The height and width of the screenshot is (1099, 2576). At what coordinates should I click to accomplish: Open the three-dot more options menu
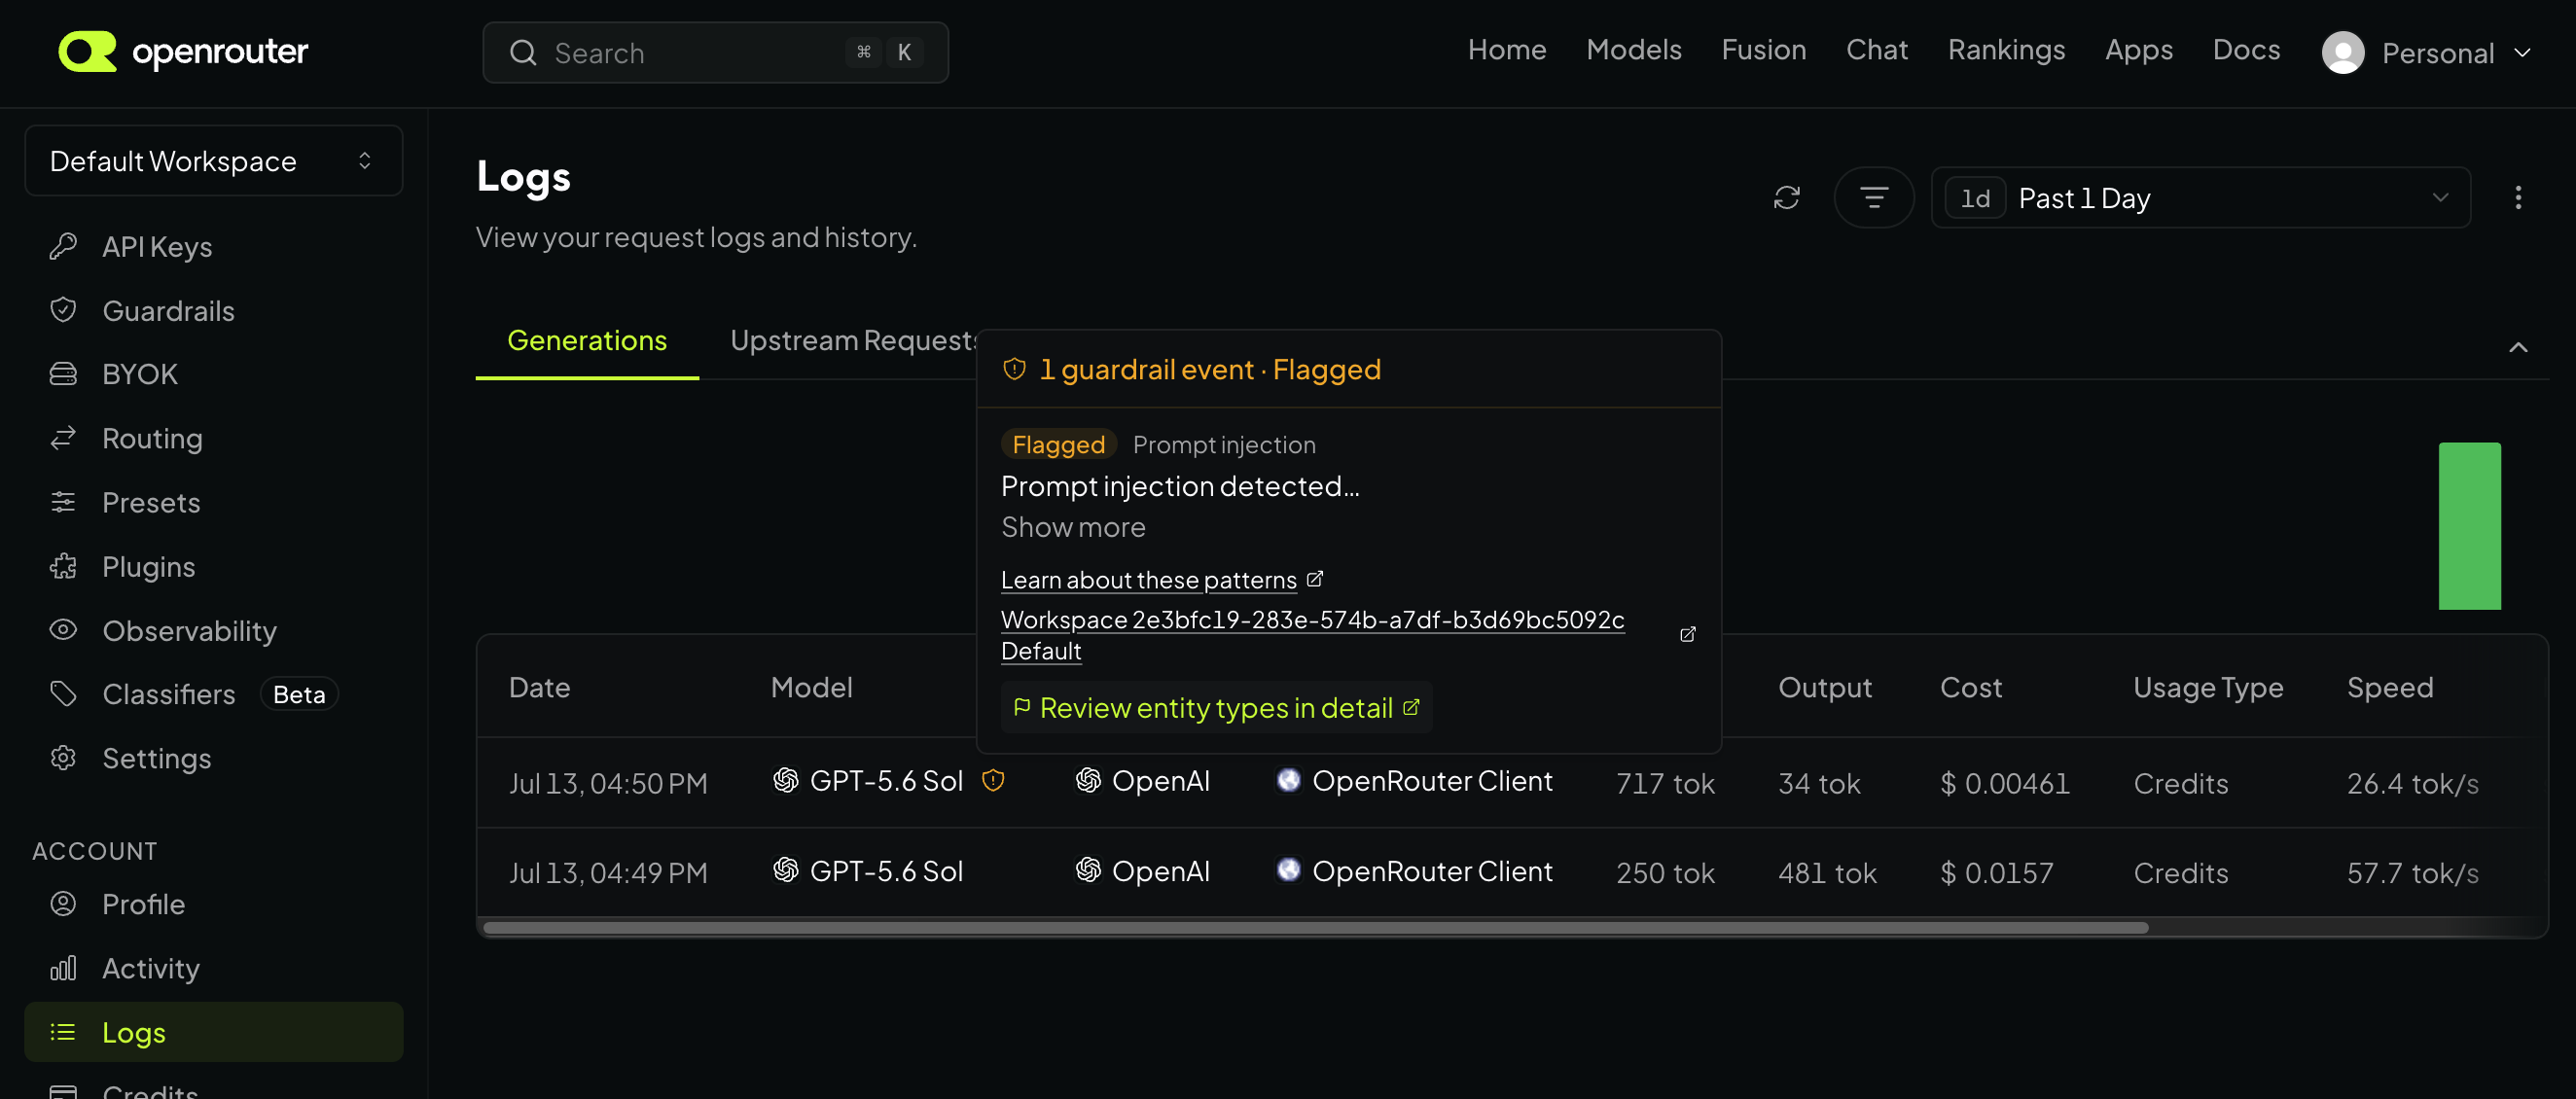[2517, 198]
